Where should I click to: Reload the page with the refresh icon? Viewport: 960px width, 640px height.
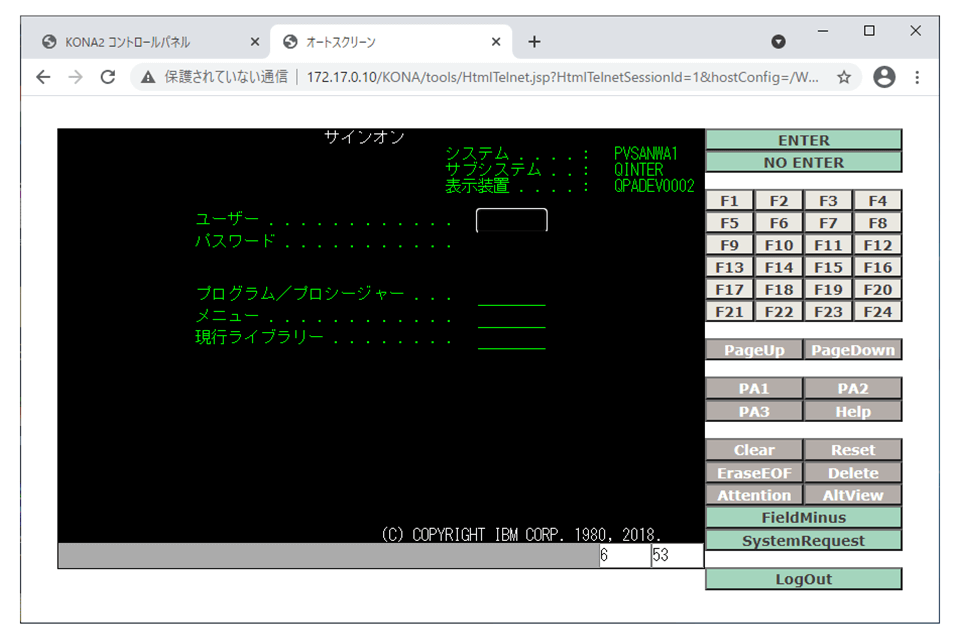(x=108, y=77)
